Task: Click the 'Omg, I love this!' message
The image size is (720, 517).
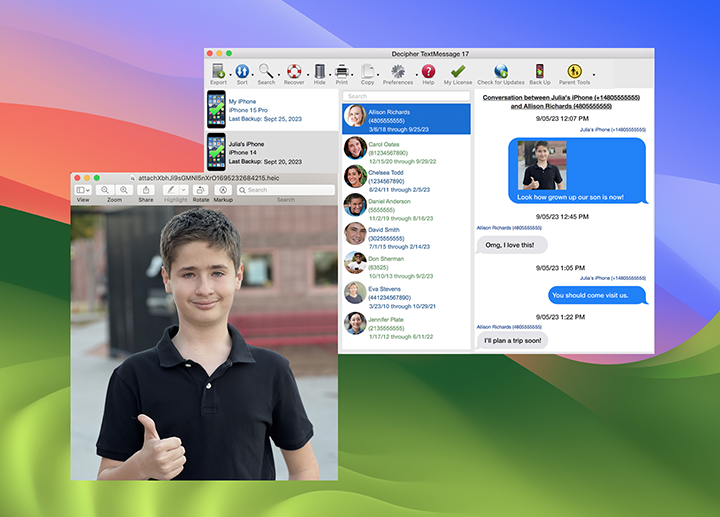Action: [512, 245]
